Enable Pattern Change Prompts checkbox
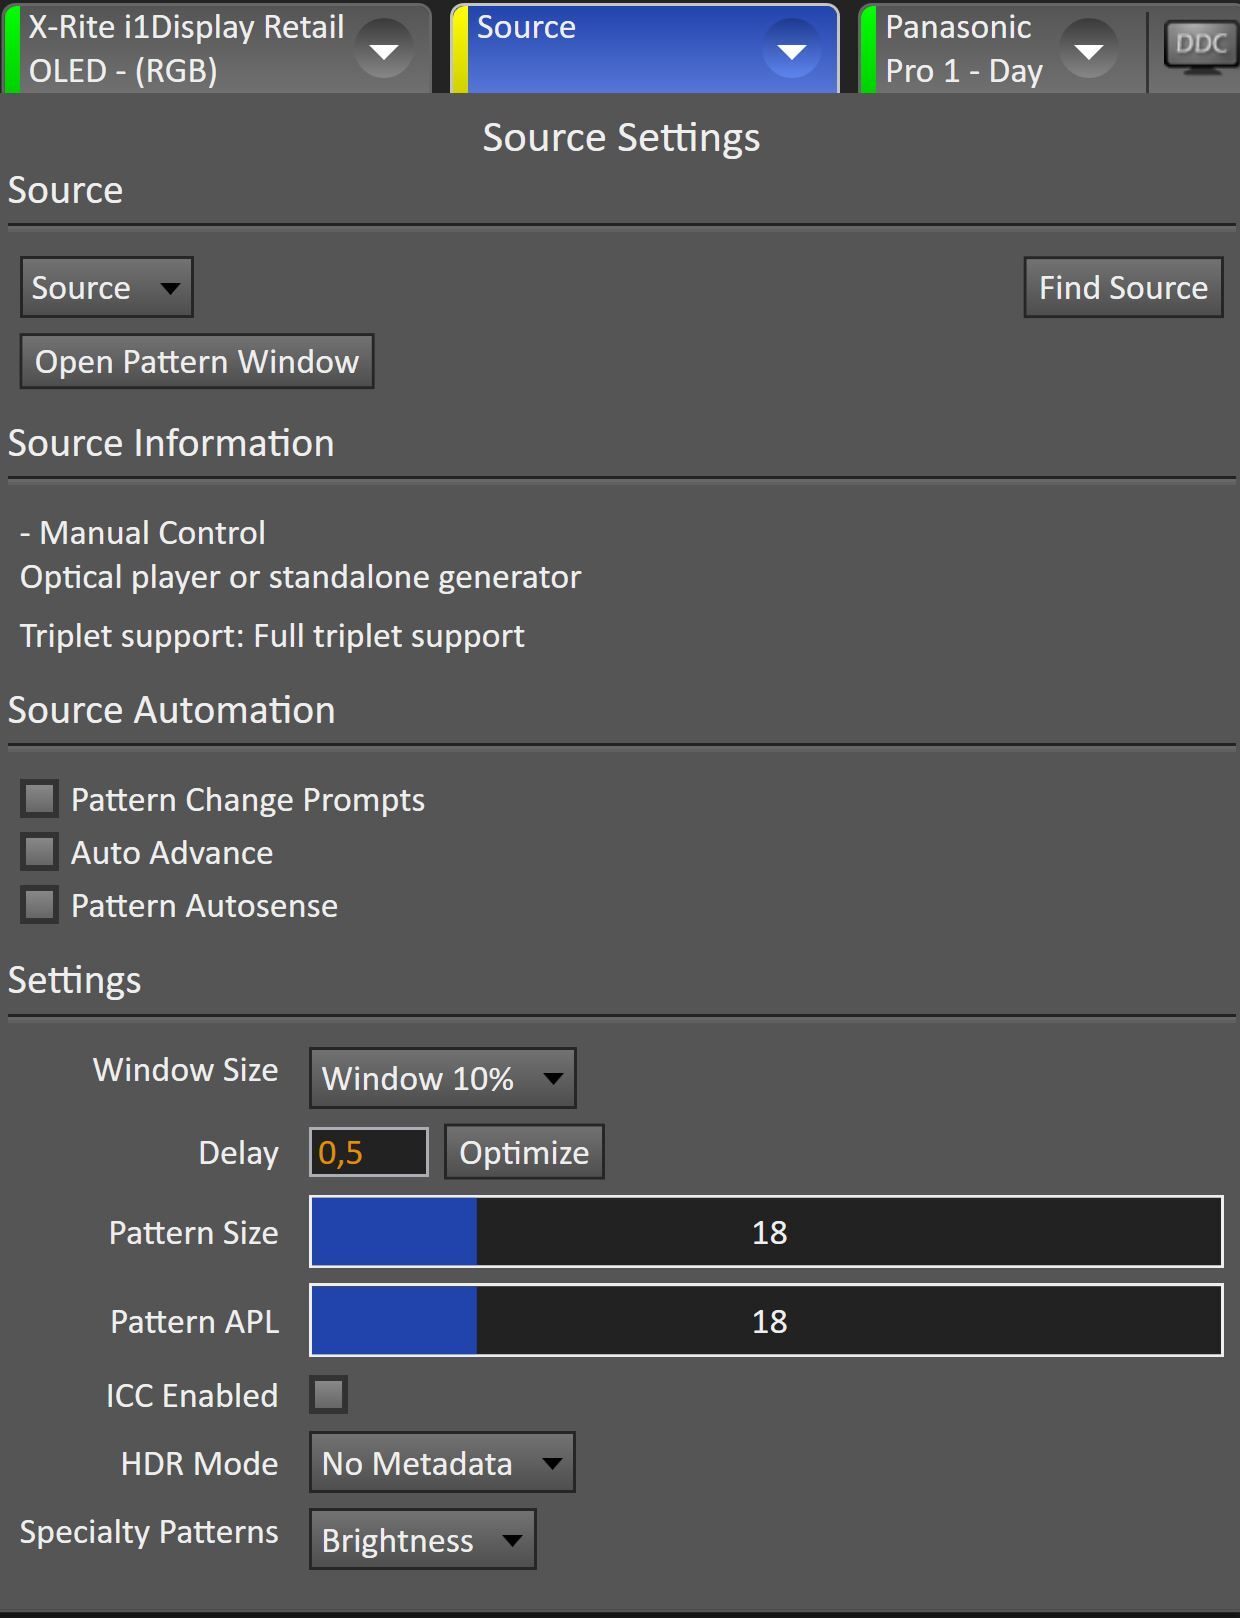 40,799
